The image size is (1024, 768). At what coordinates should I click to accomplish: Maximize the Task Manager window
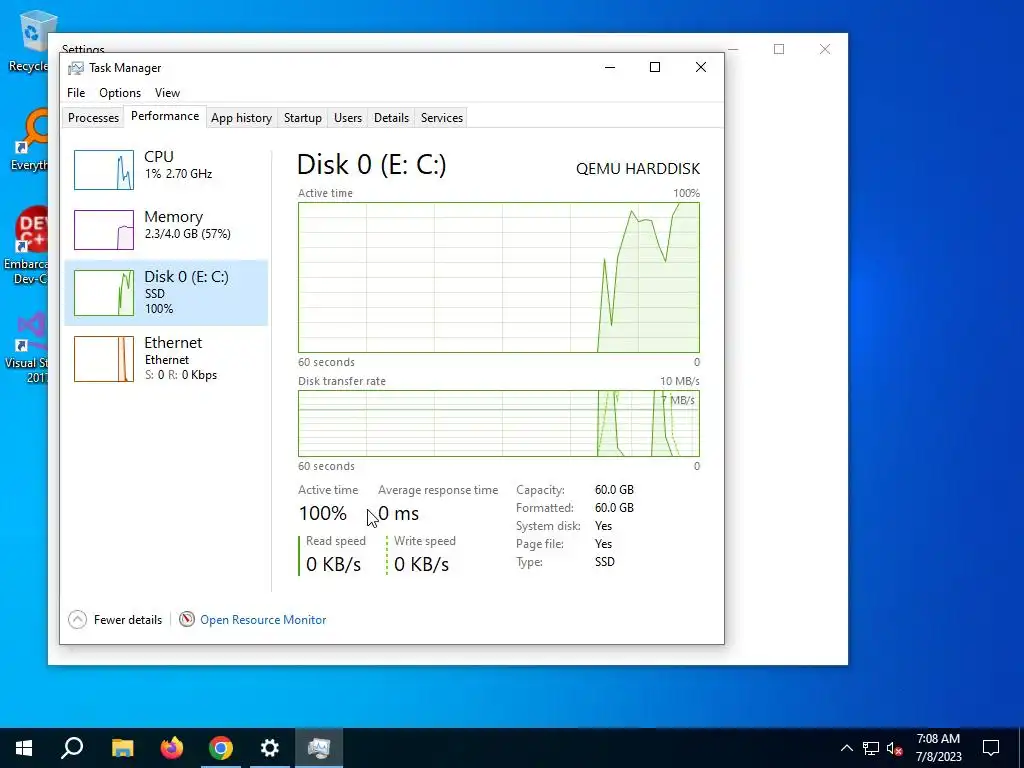click(x=655, y=67)
